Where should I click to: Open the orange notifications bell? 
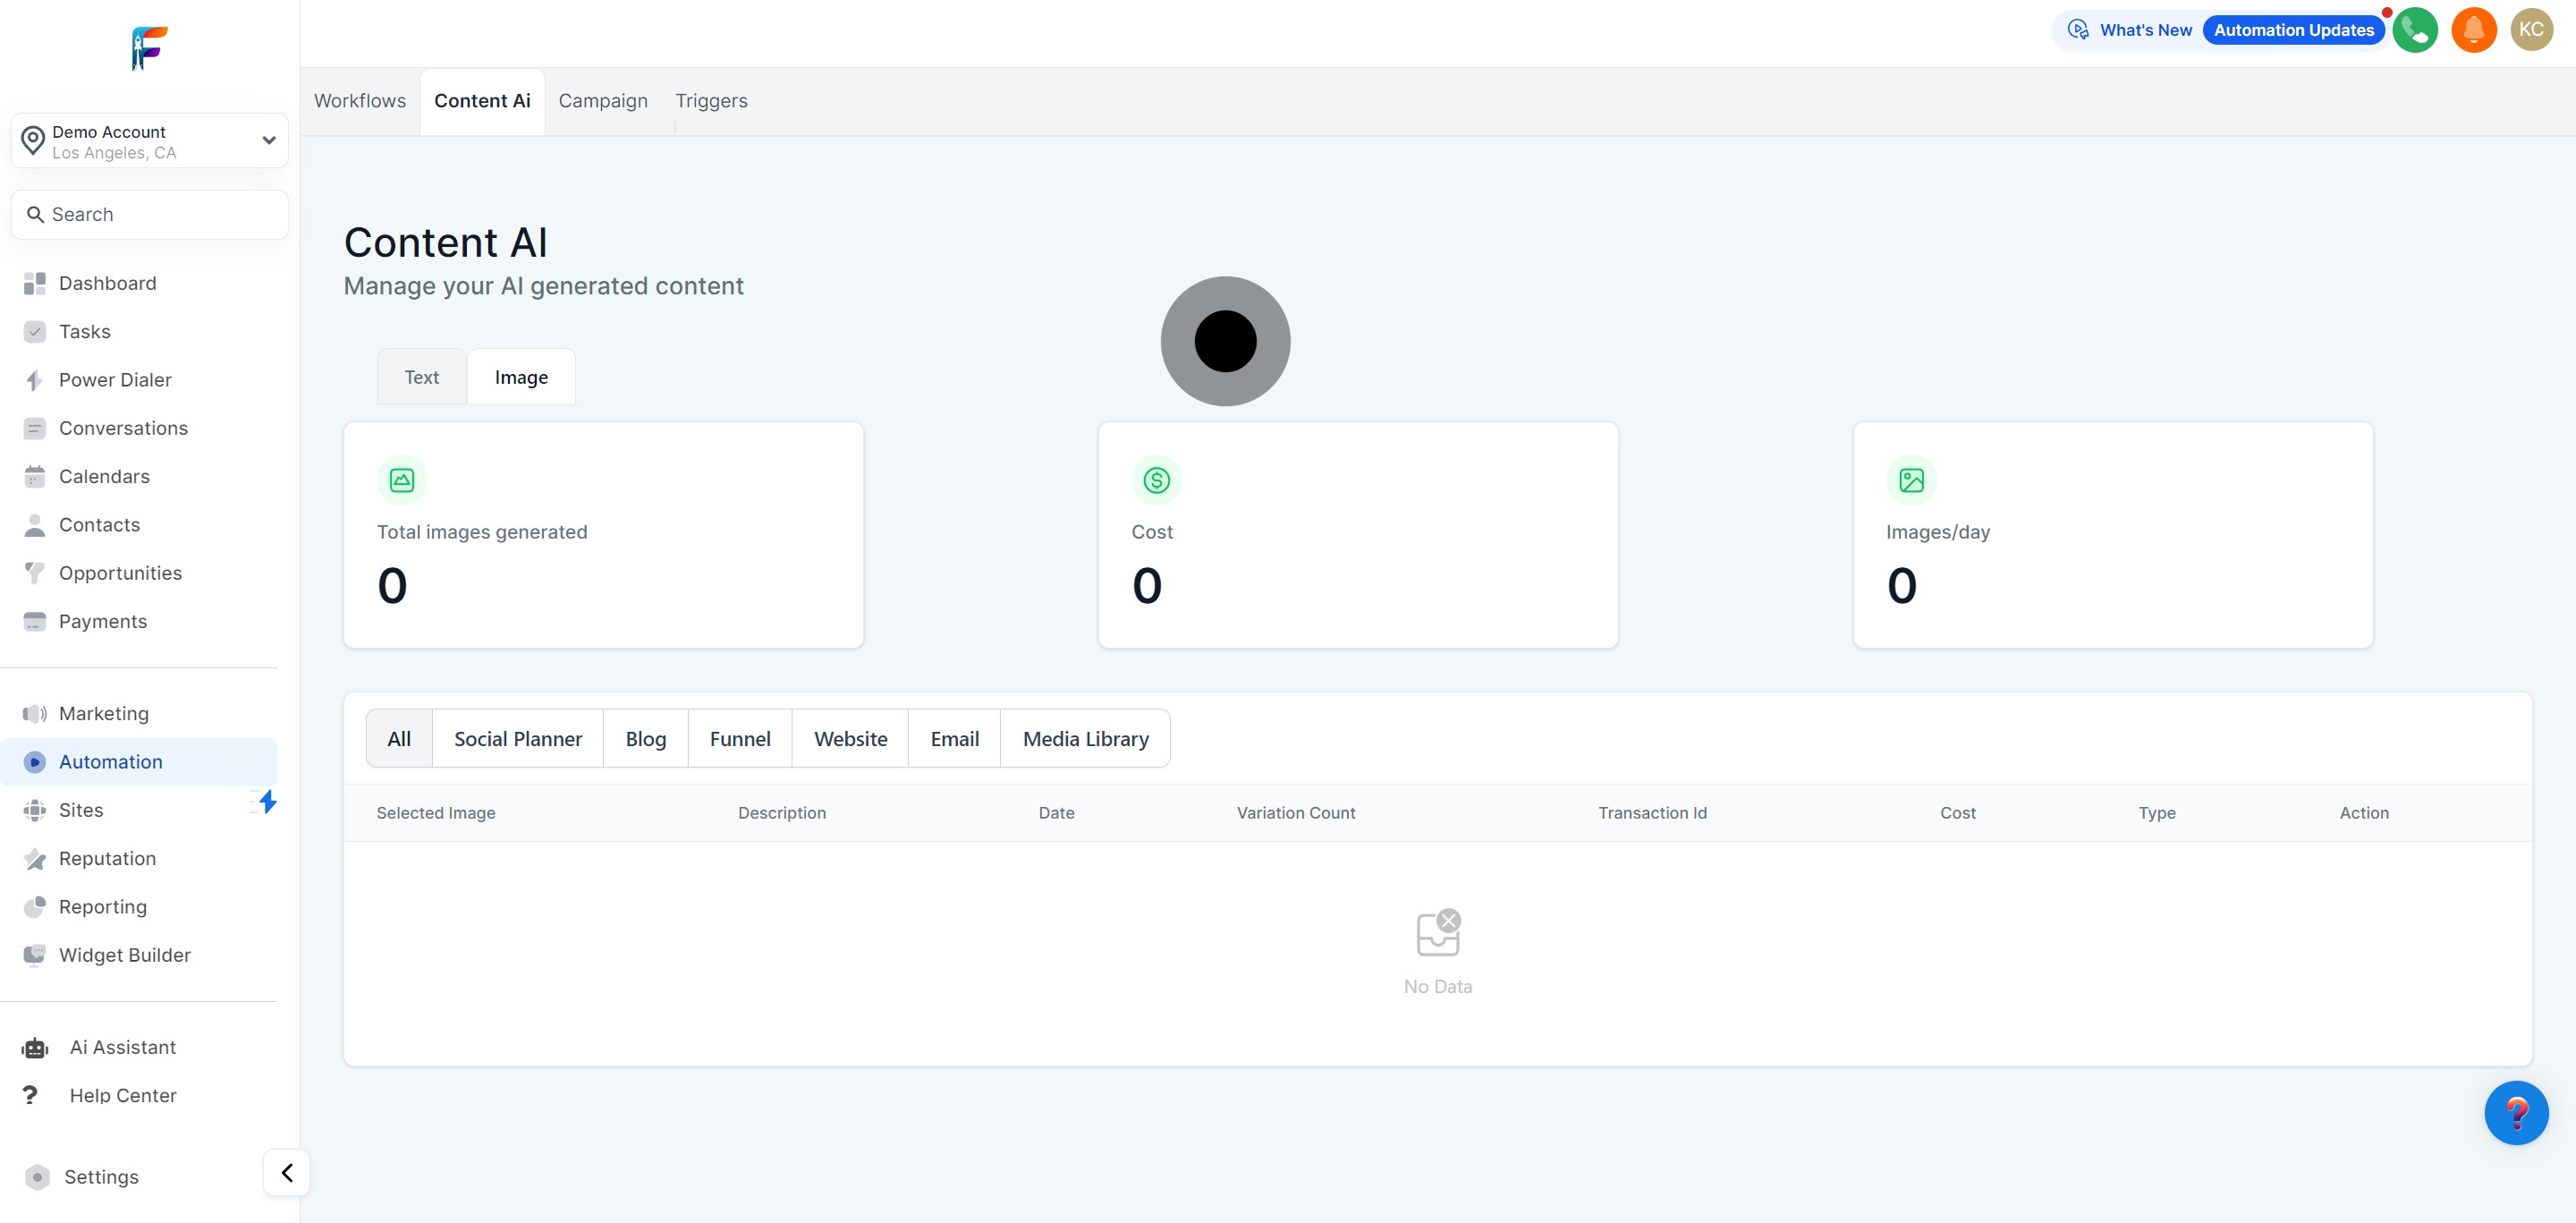pos(2473,30)
